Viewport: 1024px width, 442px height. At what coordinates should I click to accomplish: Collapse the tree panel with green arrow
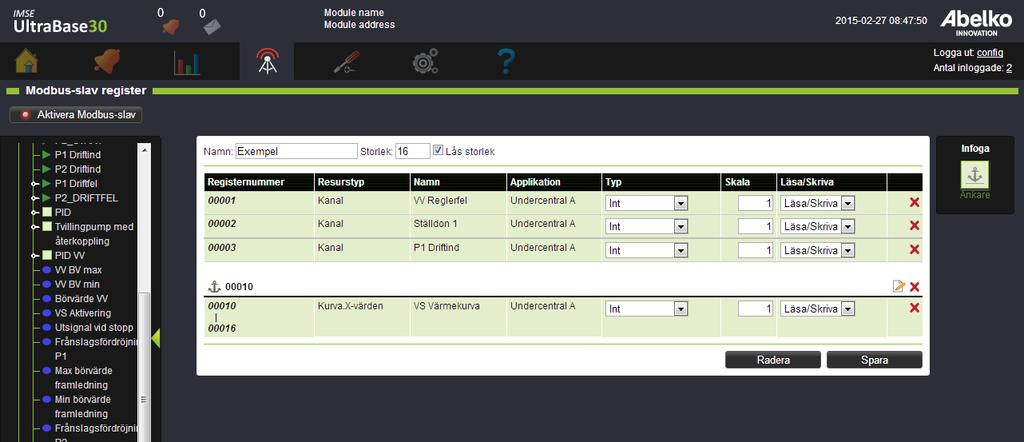(155, 338)
